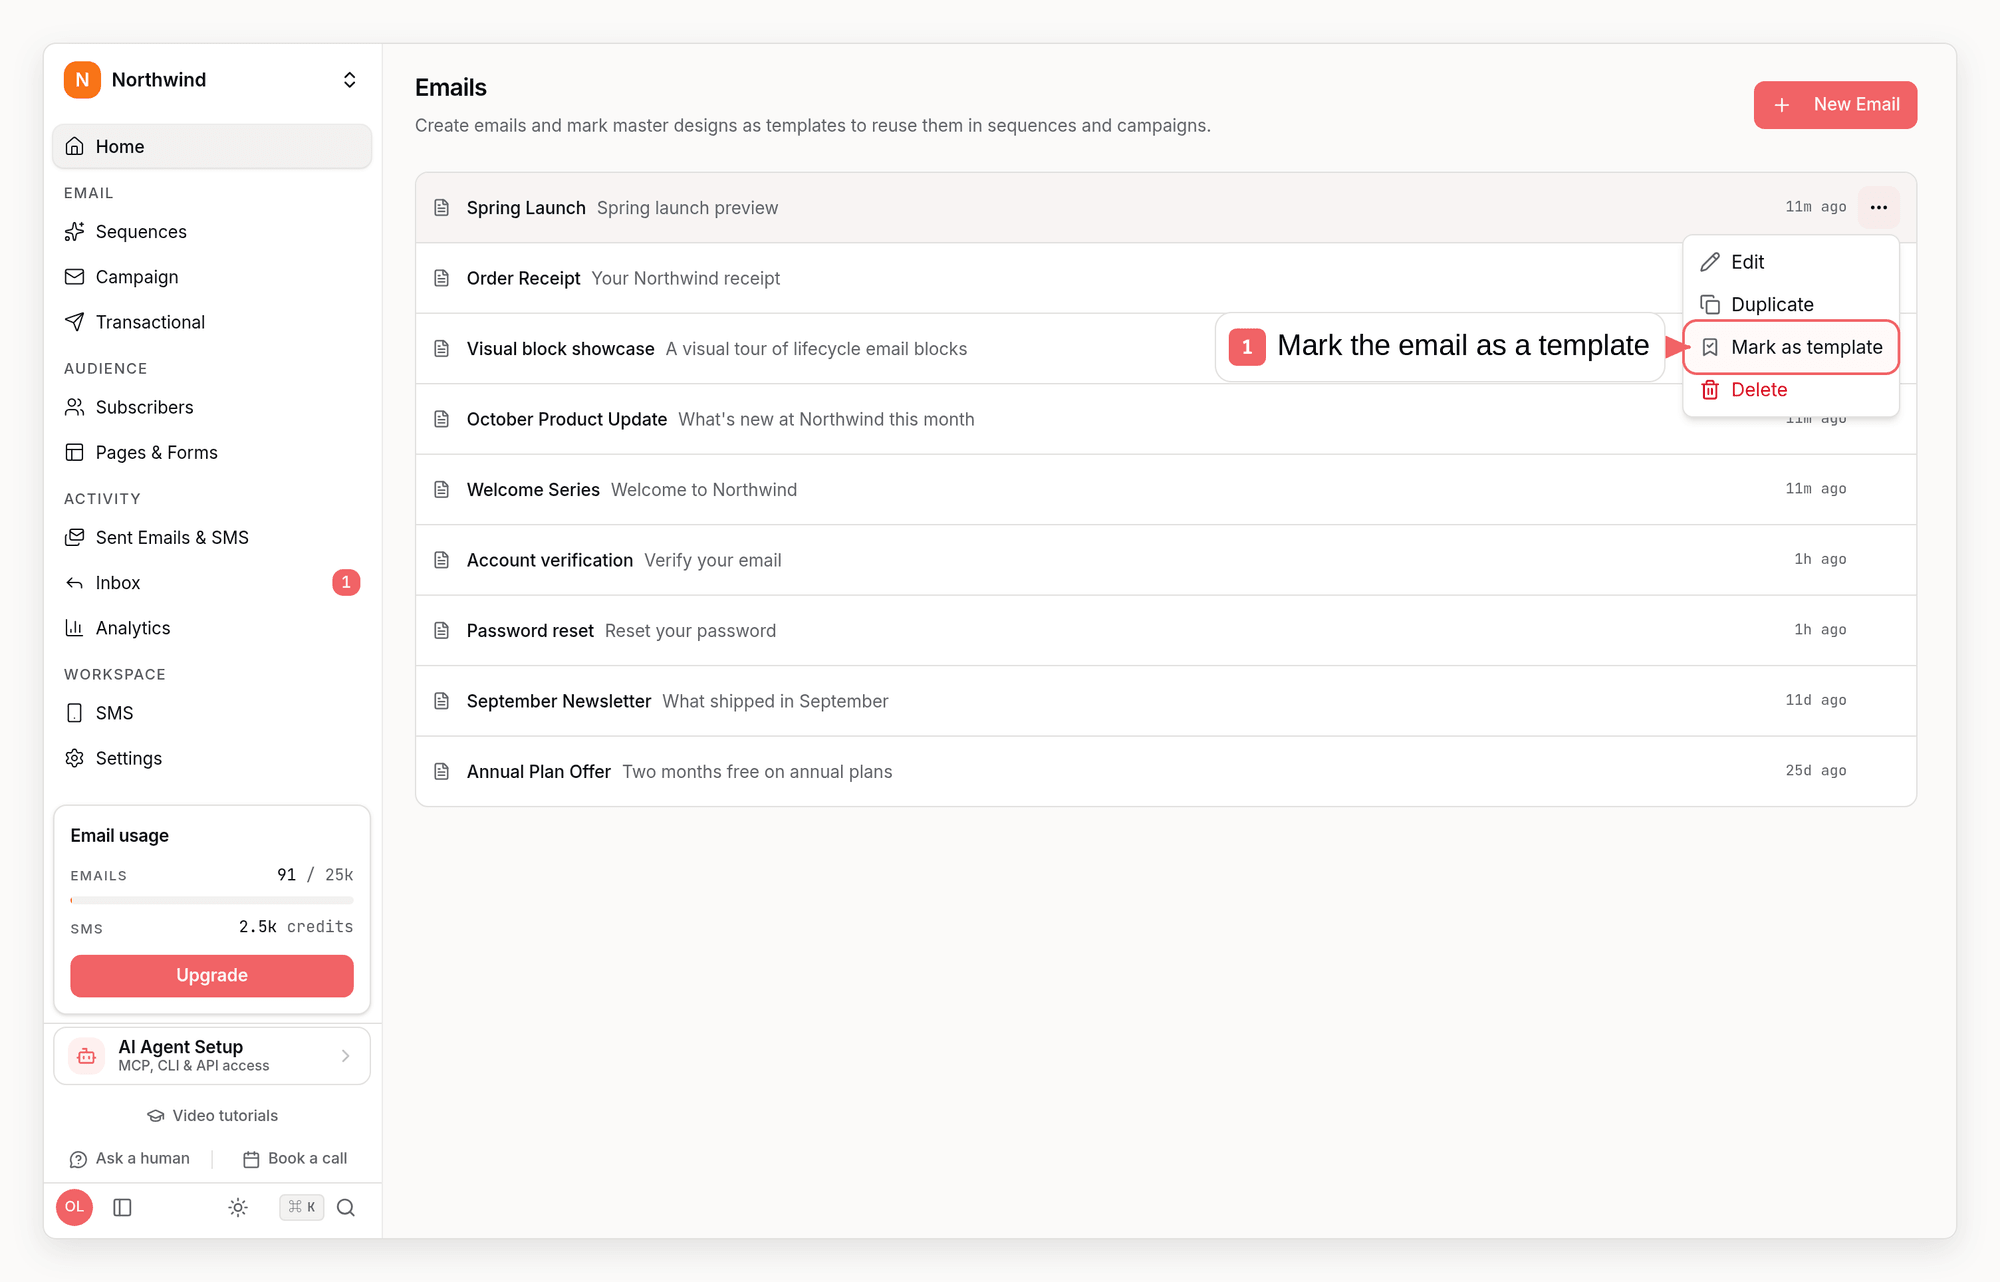Select Mark as template menu item
The height and width of the screenshot is (1282, 2000).
click(1790, 348)
